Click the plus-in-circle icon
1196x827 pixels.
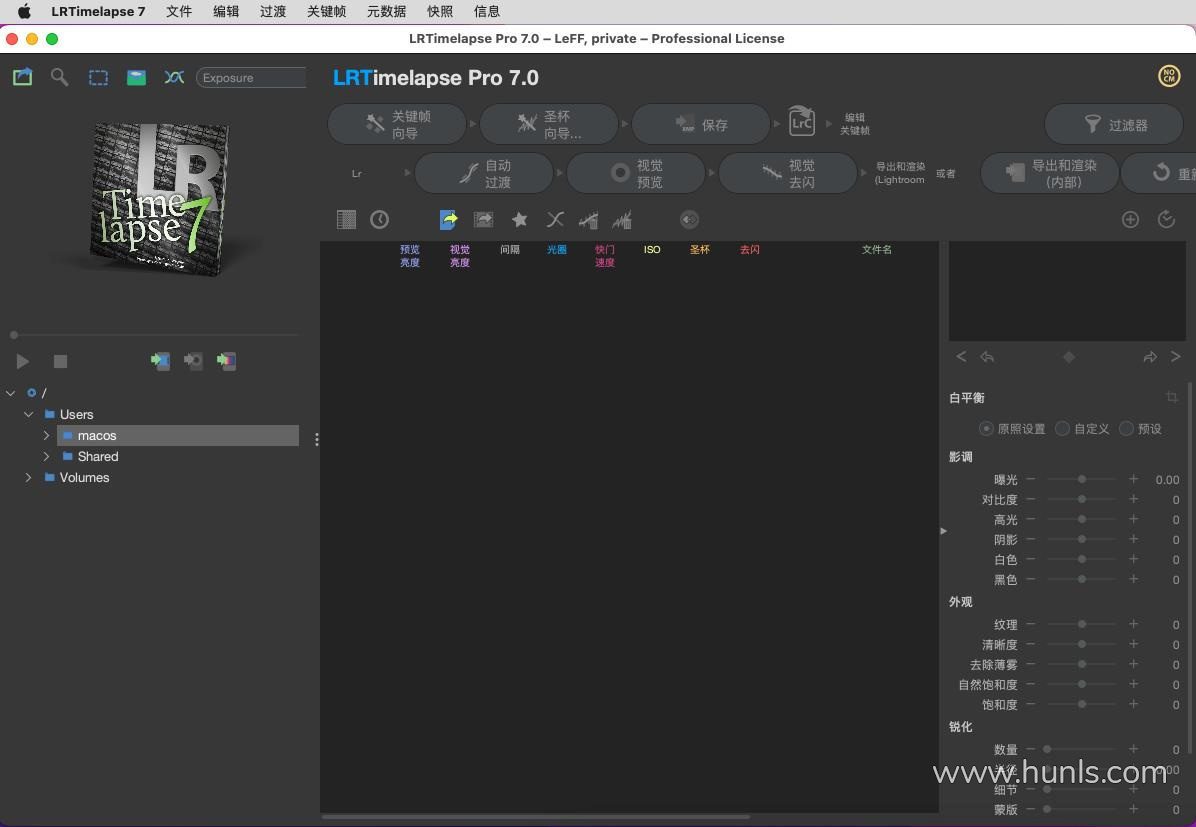coord(1130,220)
